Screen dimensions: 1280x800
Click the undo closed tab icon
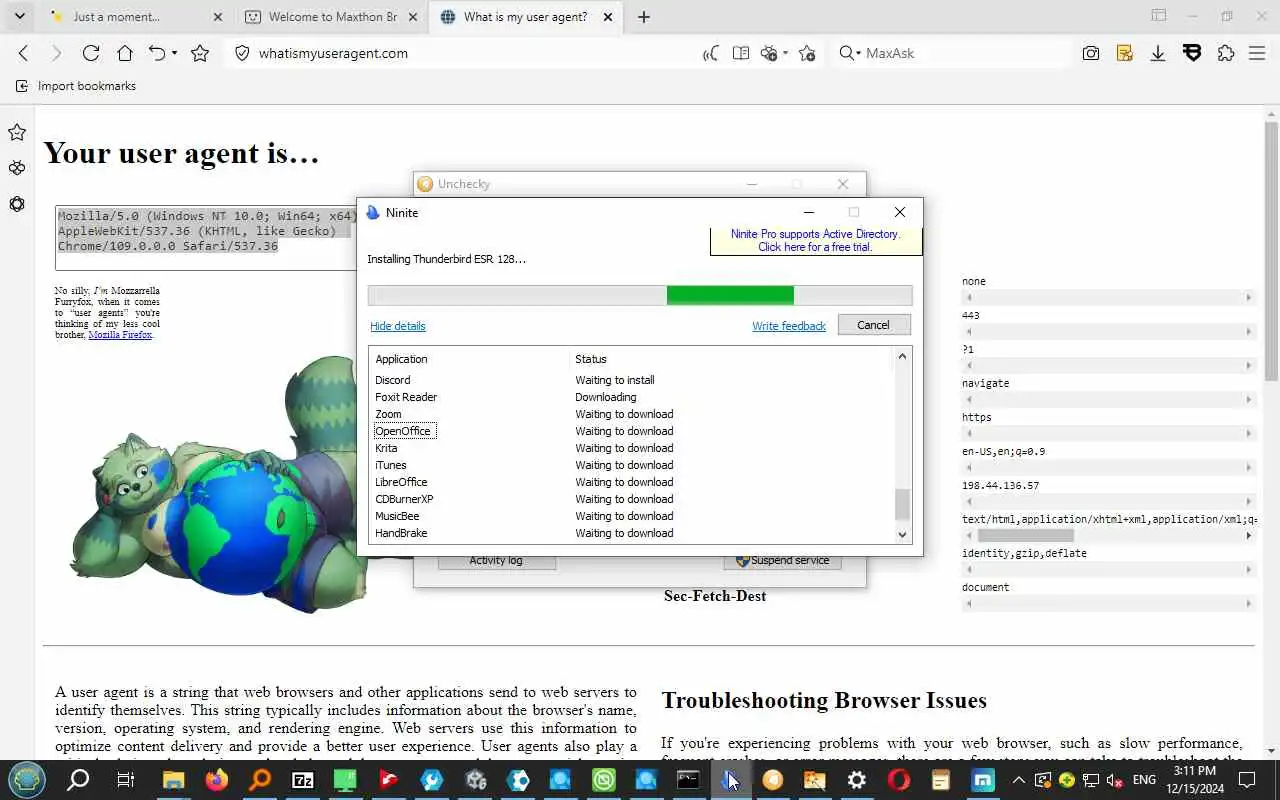157,53
